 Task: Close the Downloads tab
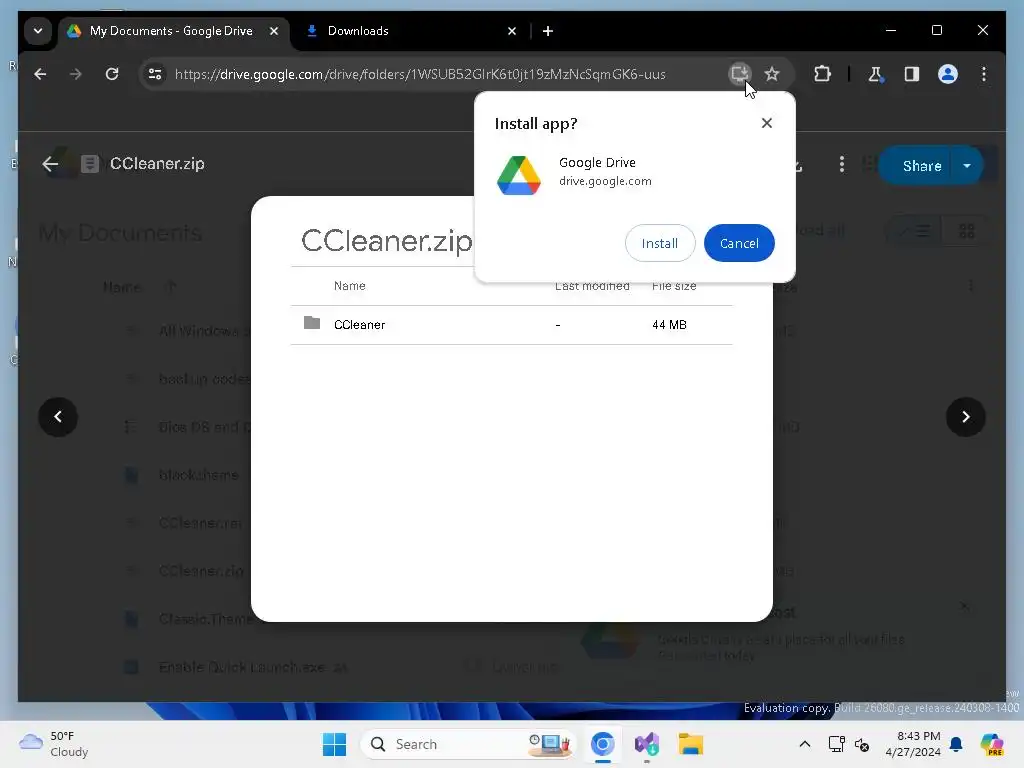pyautogui.click(x=512, y=31)
